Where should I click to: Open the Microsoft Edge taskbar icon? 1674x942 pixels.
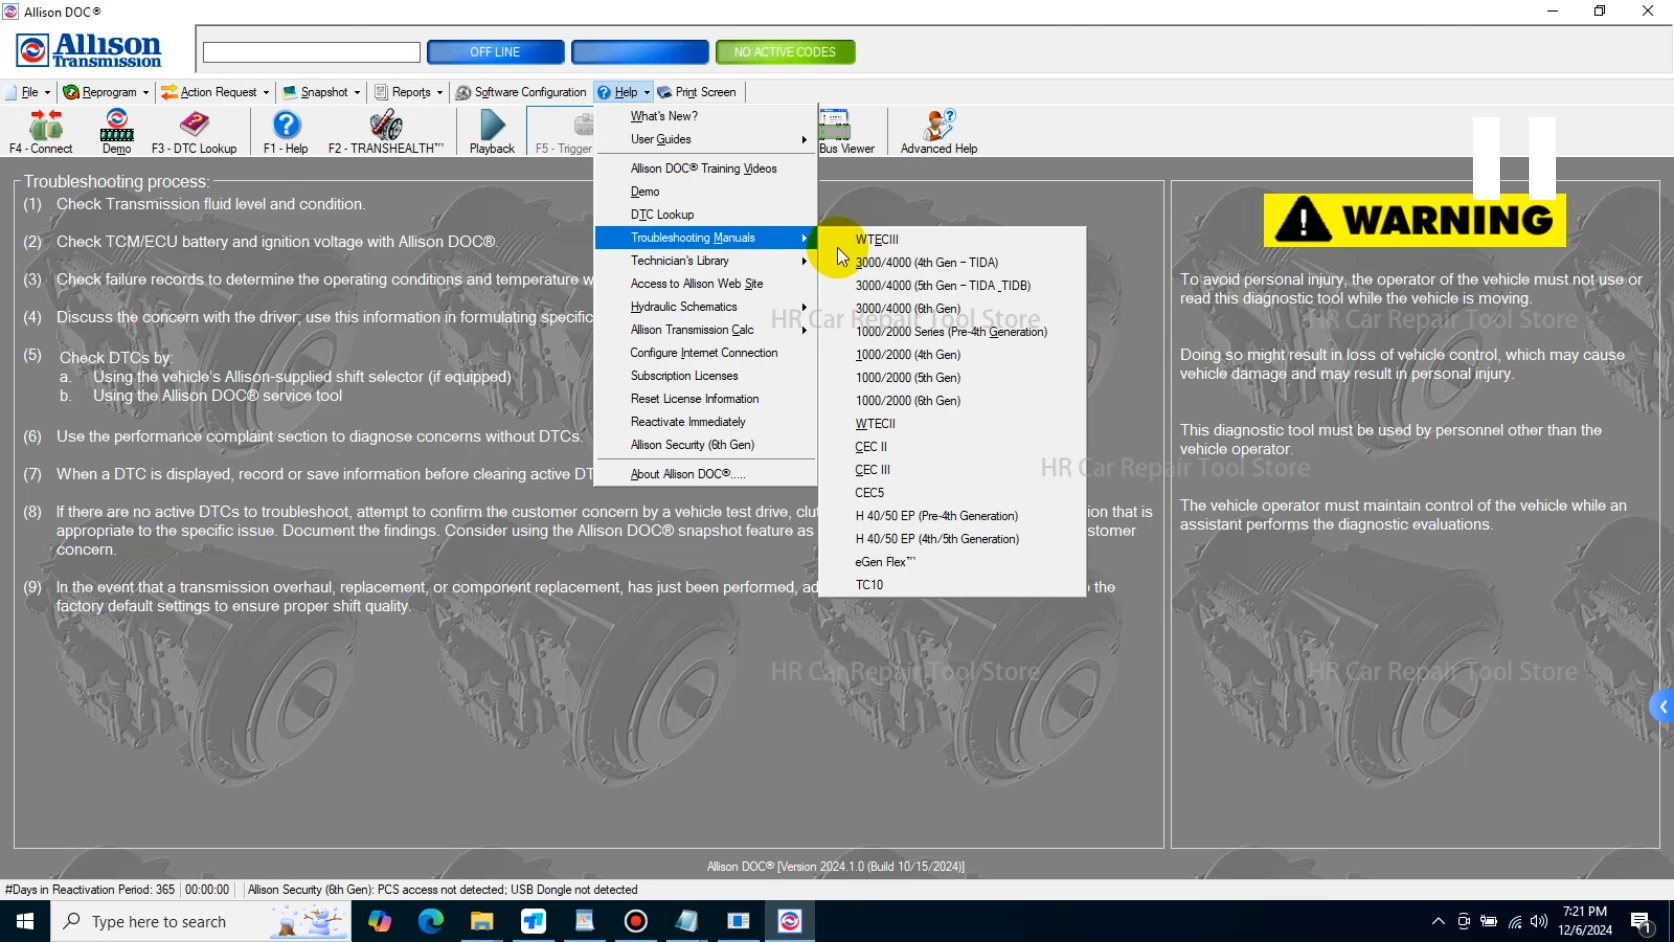click(x=430, y=921)
